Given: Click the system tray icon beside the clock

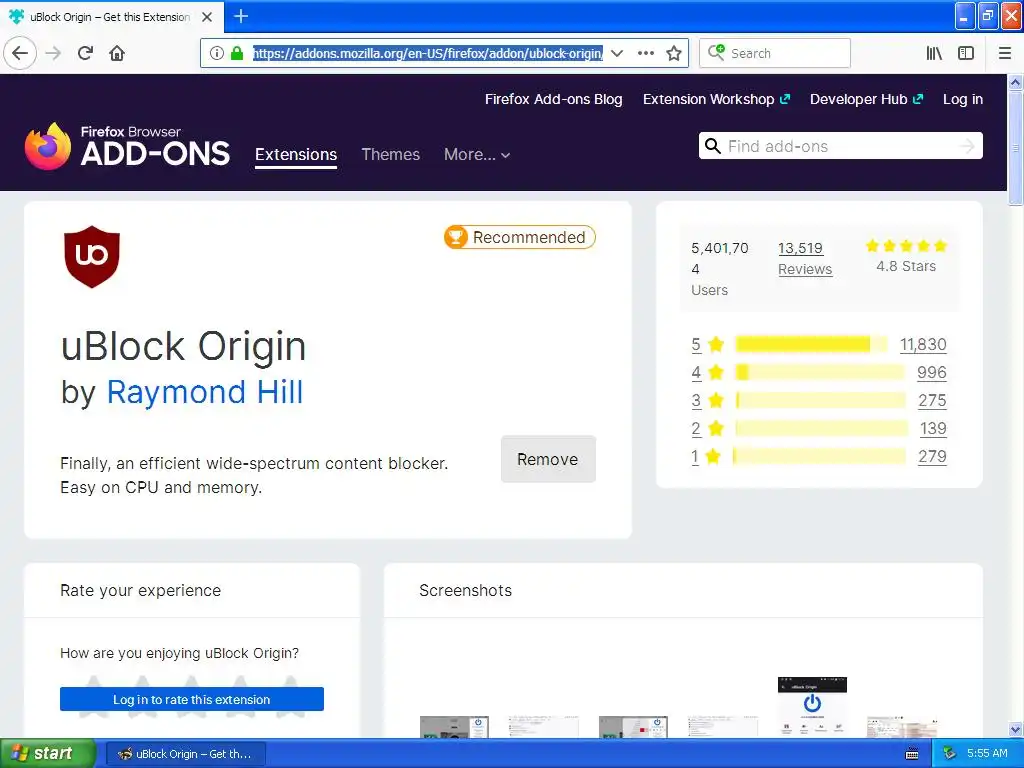Looking at the screenshot, I should coord(950,754).
